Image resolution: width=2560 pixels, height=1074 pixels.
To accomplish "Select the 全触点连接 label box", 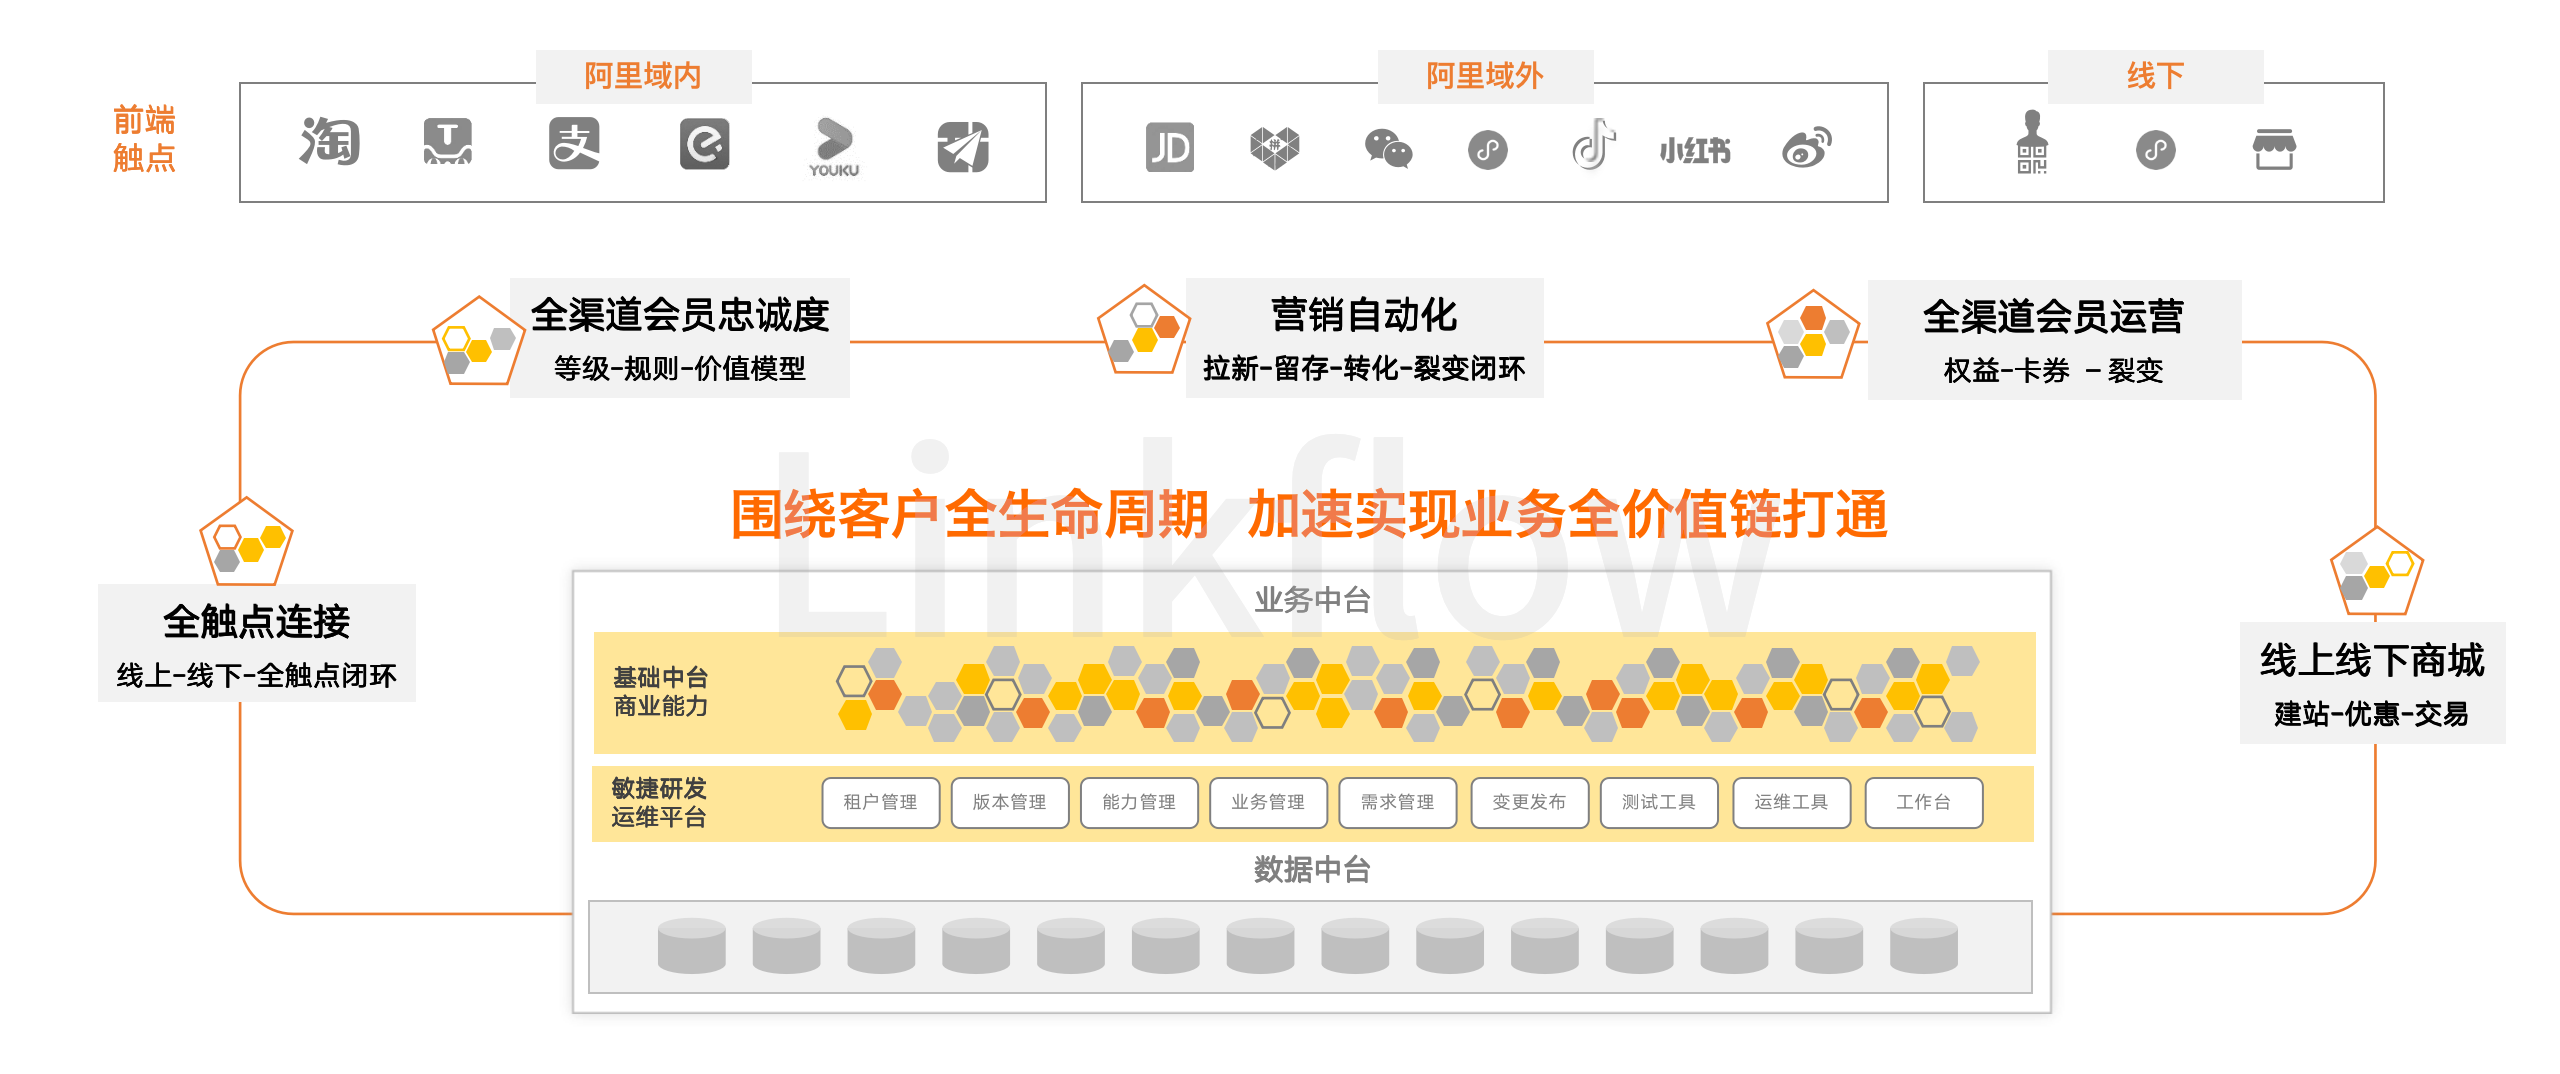I will pyautogui.click(x=257, y=644).
